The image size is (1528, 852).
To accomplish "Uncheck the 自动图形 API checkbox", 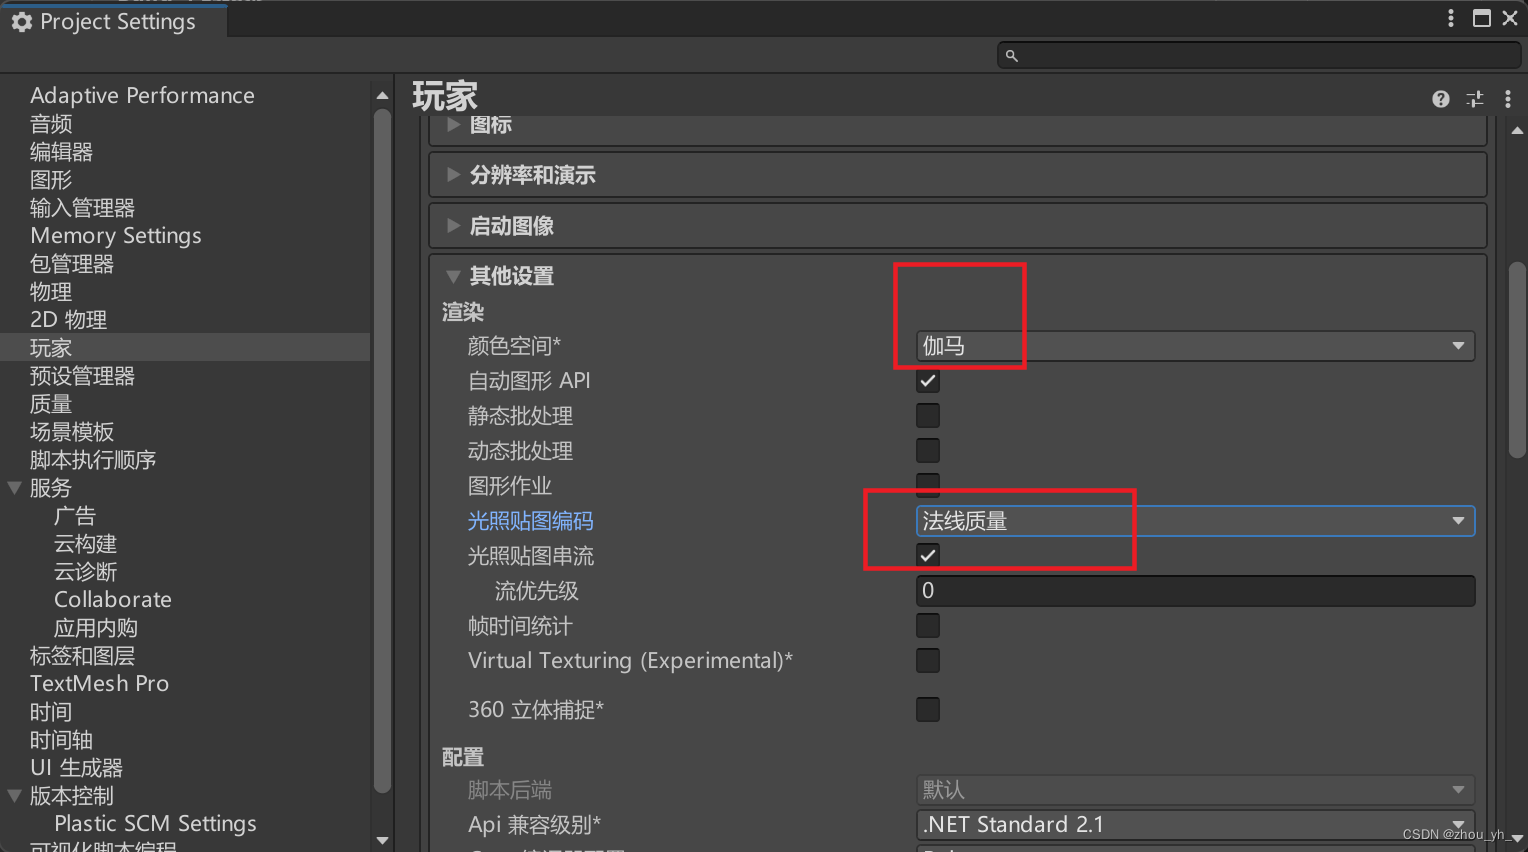I will click(x=927, y=380).
